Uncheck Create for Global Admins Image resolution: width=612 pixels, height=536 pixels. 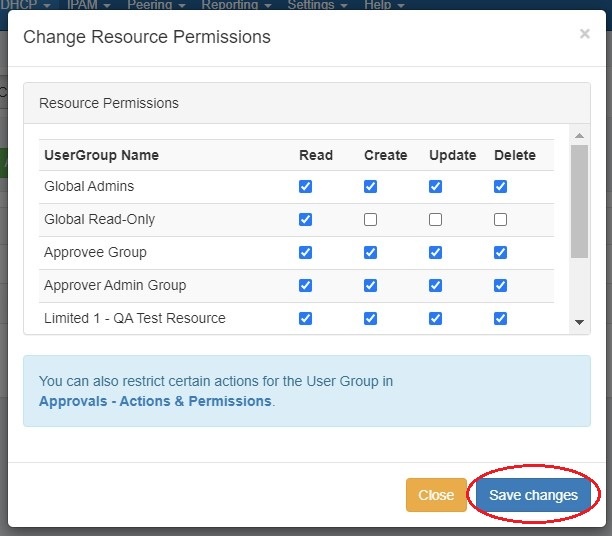pyautogui.click(x=371, y=187)
